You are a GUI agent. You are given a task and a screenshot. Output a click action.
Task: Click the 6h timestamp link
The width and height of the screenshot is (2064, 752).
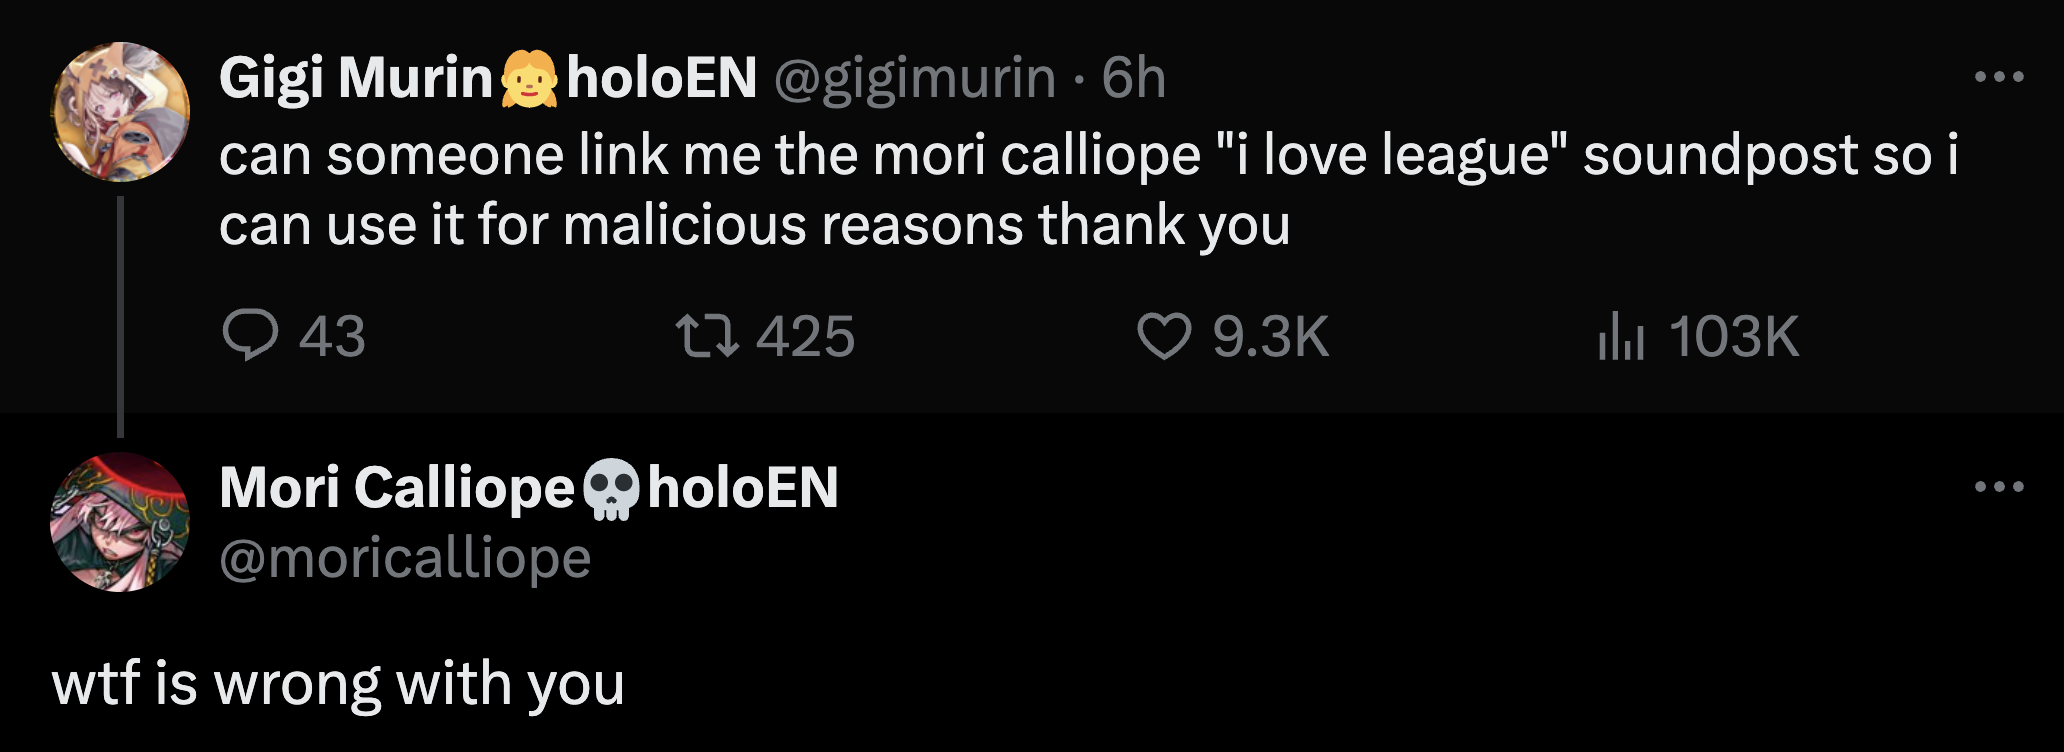click(x=1134, y=78)
